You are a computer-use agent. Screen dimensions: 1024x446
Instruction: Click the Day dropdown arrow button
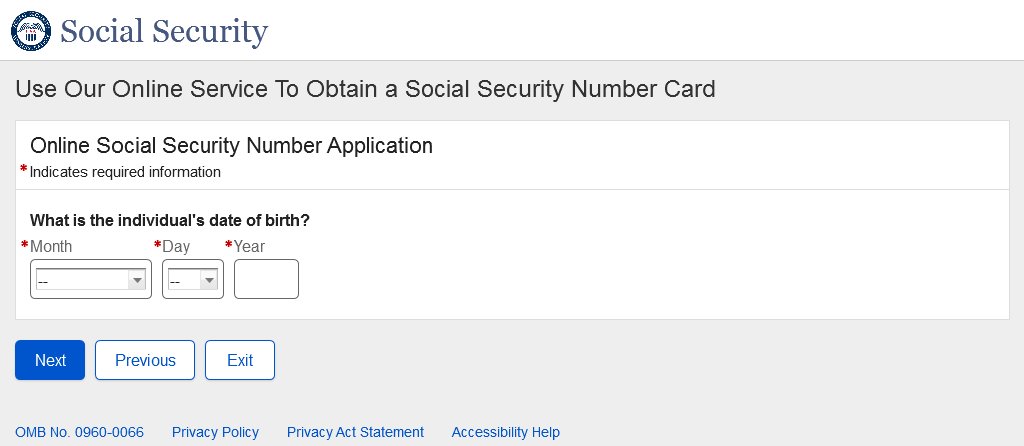click(209, 281)
